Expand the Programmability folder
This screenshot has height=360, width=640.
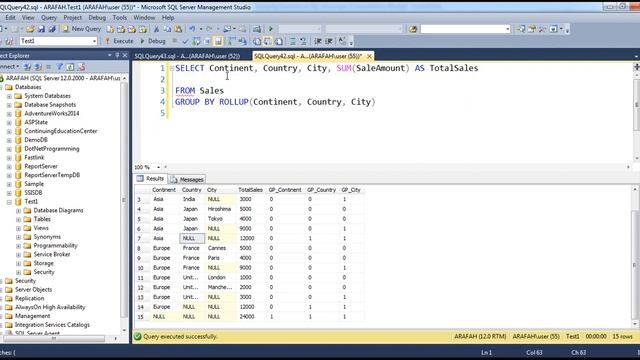click(x=18, y=246)
